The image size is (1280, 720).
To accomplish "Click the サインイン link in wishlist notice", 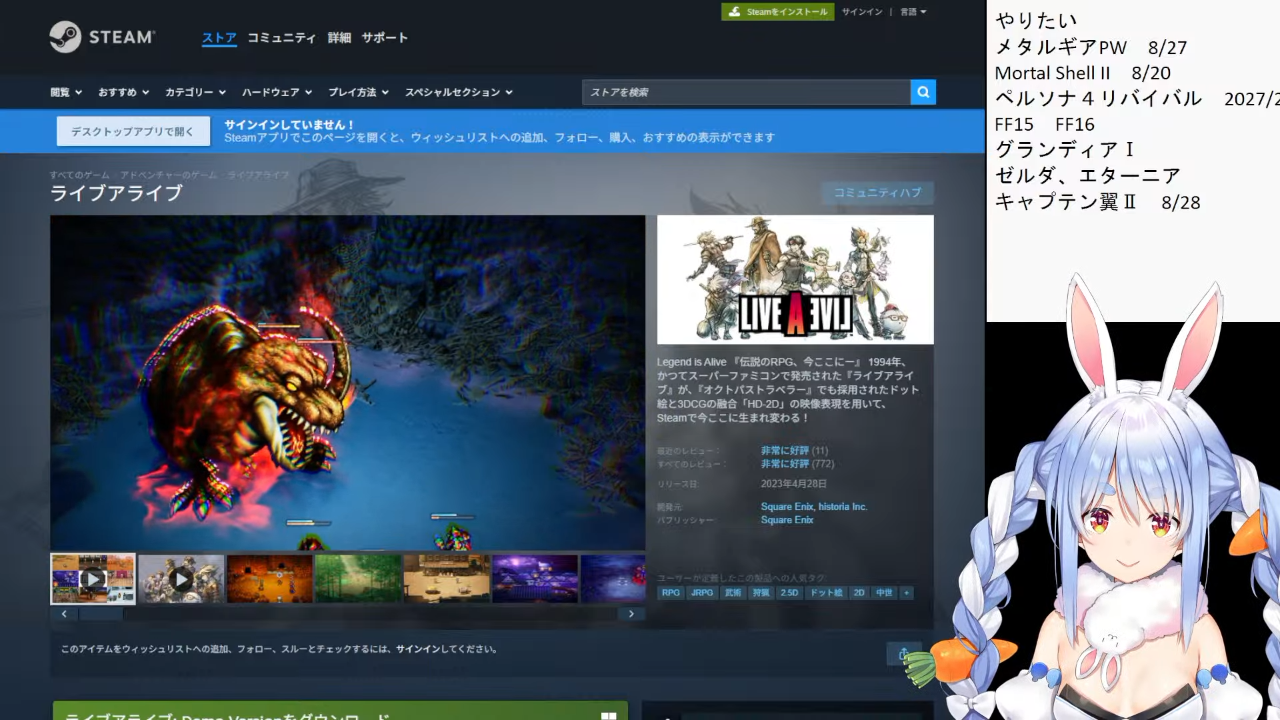I will [x=417, y=649].
